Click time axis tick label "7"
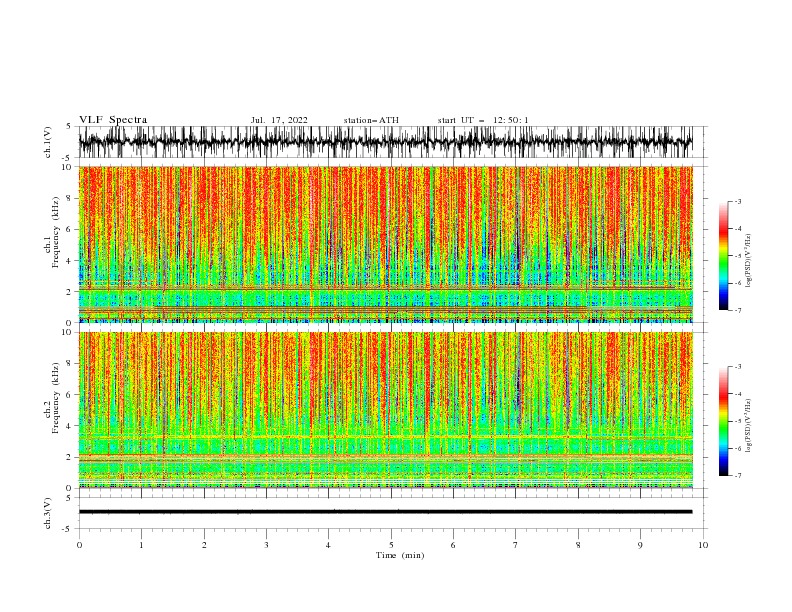Image resolution: width=792 pixels, height=612 pixels. pos(516,545)
